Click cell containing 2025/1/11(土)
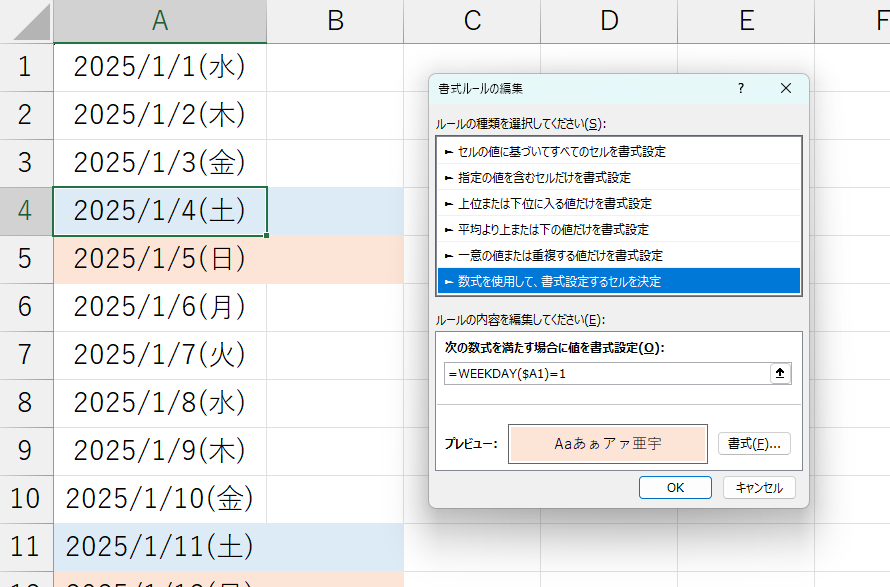Viewport: 890px width, 587px height. point(160,547)
